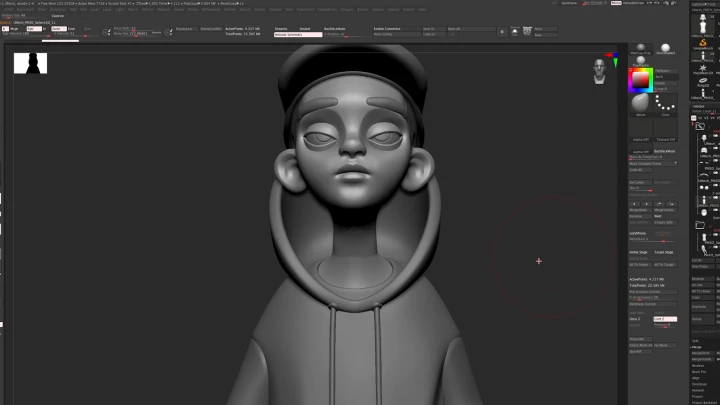Select the Ring3D tool
The image size is (720, 405).
pos(703,82)
